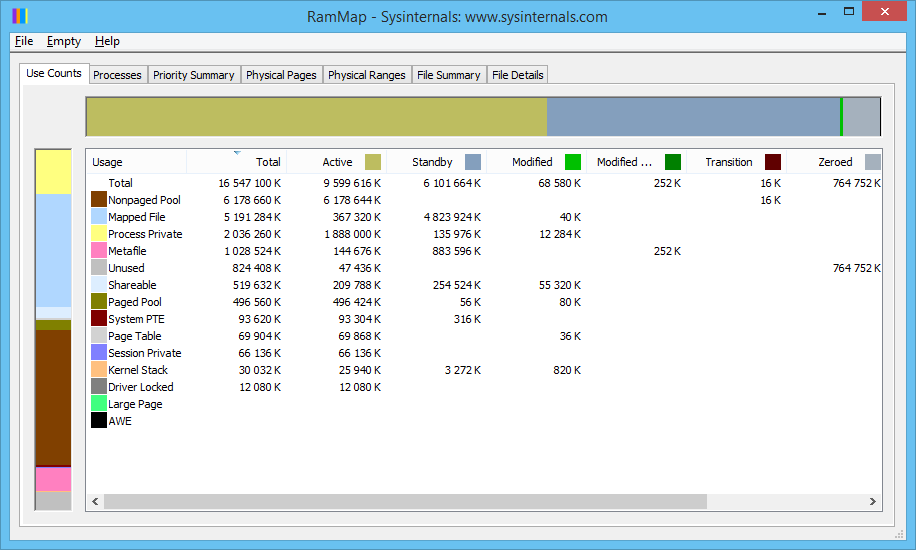Open the Physical Pages tab

click(x=281, y=75)
